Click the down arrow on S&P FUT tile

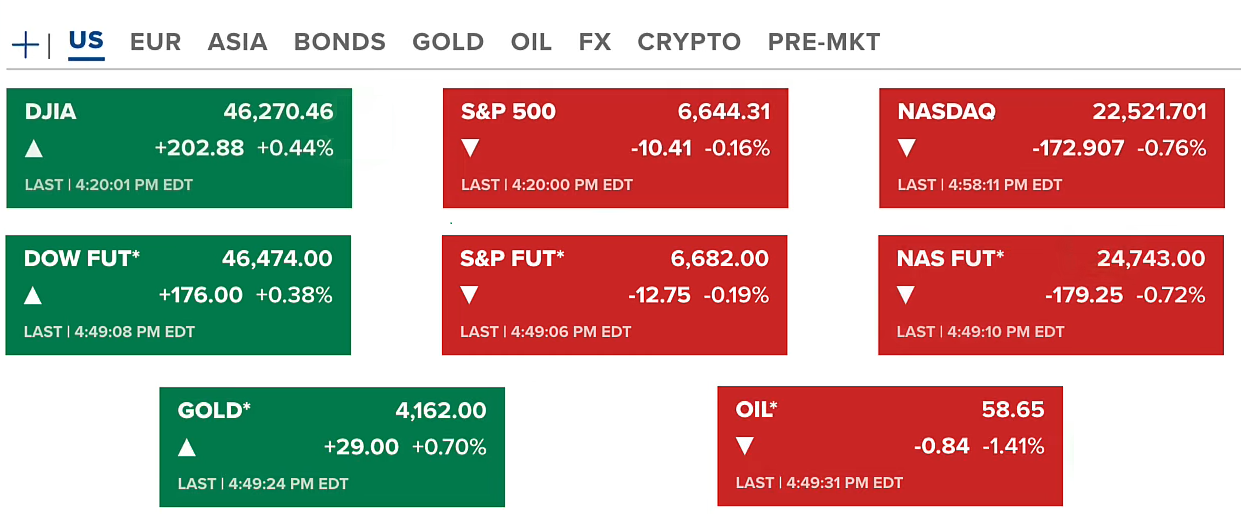[470, 296]
